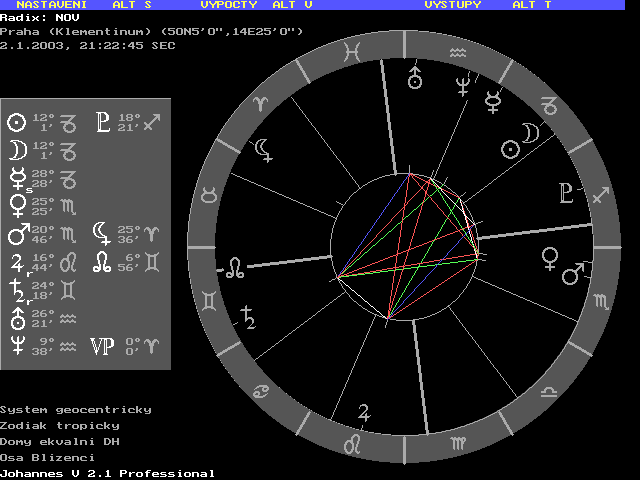This screenshot has width=640, height=480.
Task: Open the VYPOCTY calculations menu
Action: point(229,5)
